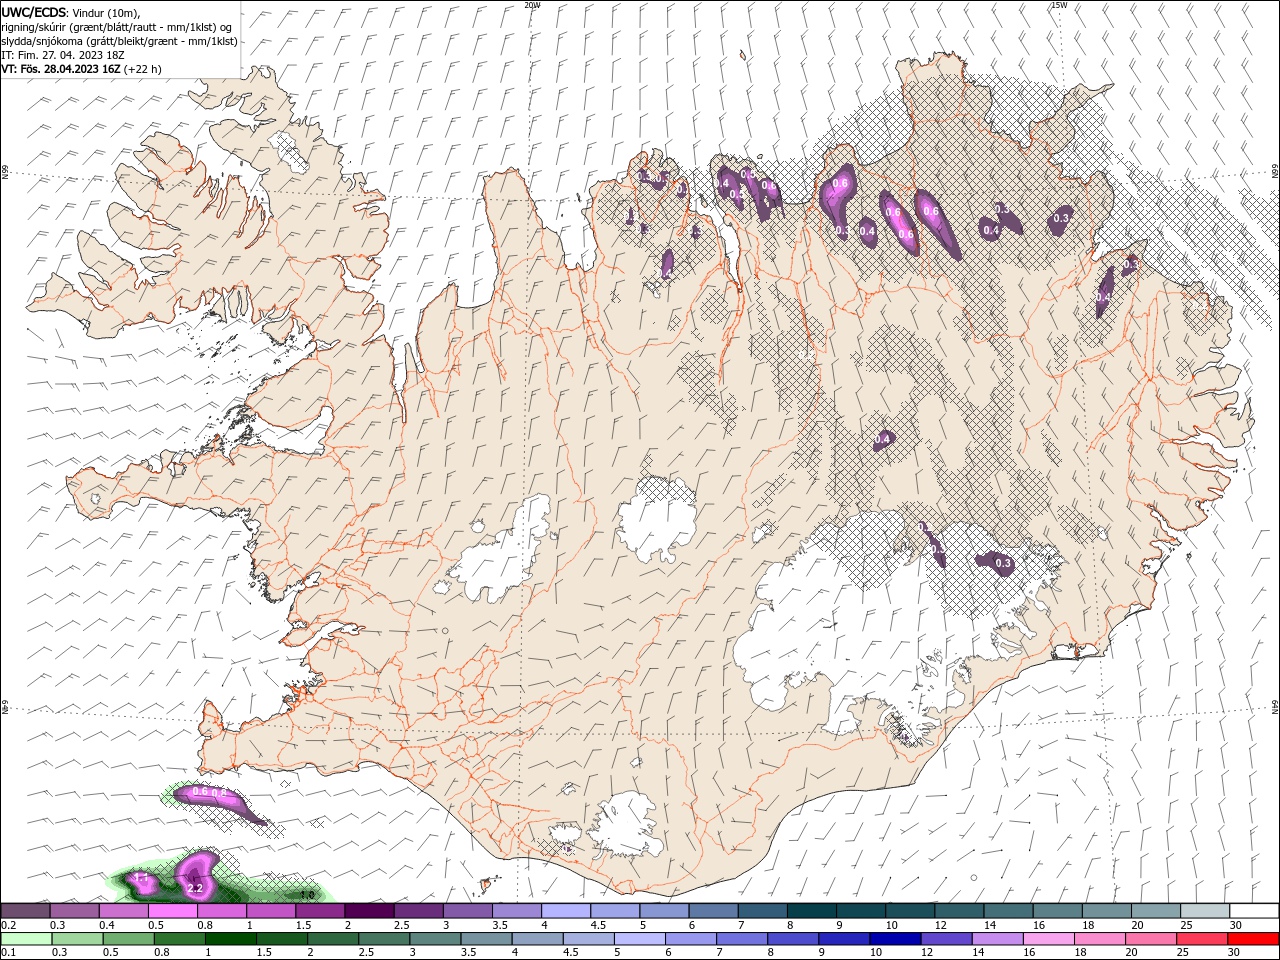Click the '0.1' label under the rain legend
Viewport: 1280px width, 960px height.
coord(9,952)
